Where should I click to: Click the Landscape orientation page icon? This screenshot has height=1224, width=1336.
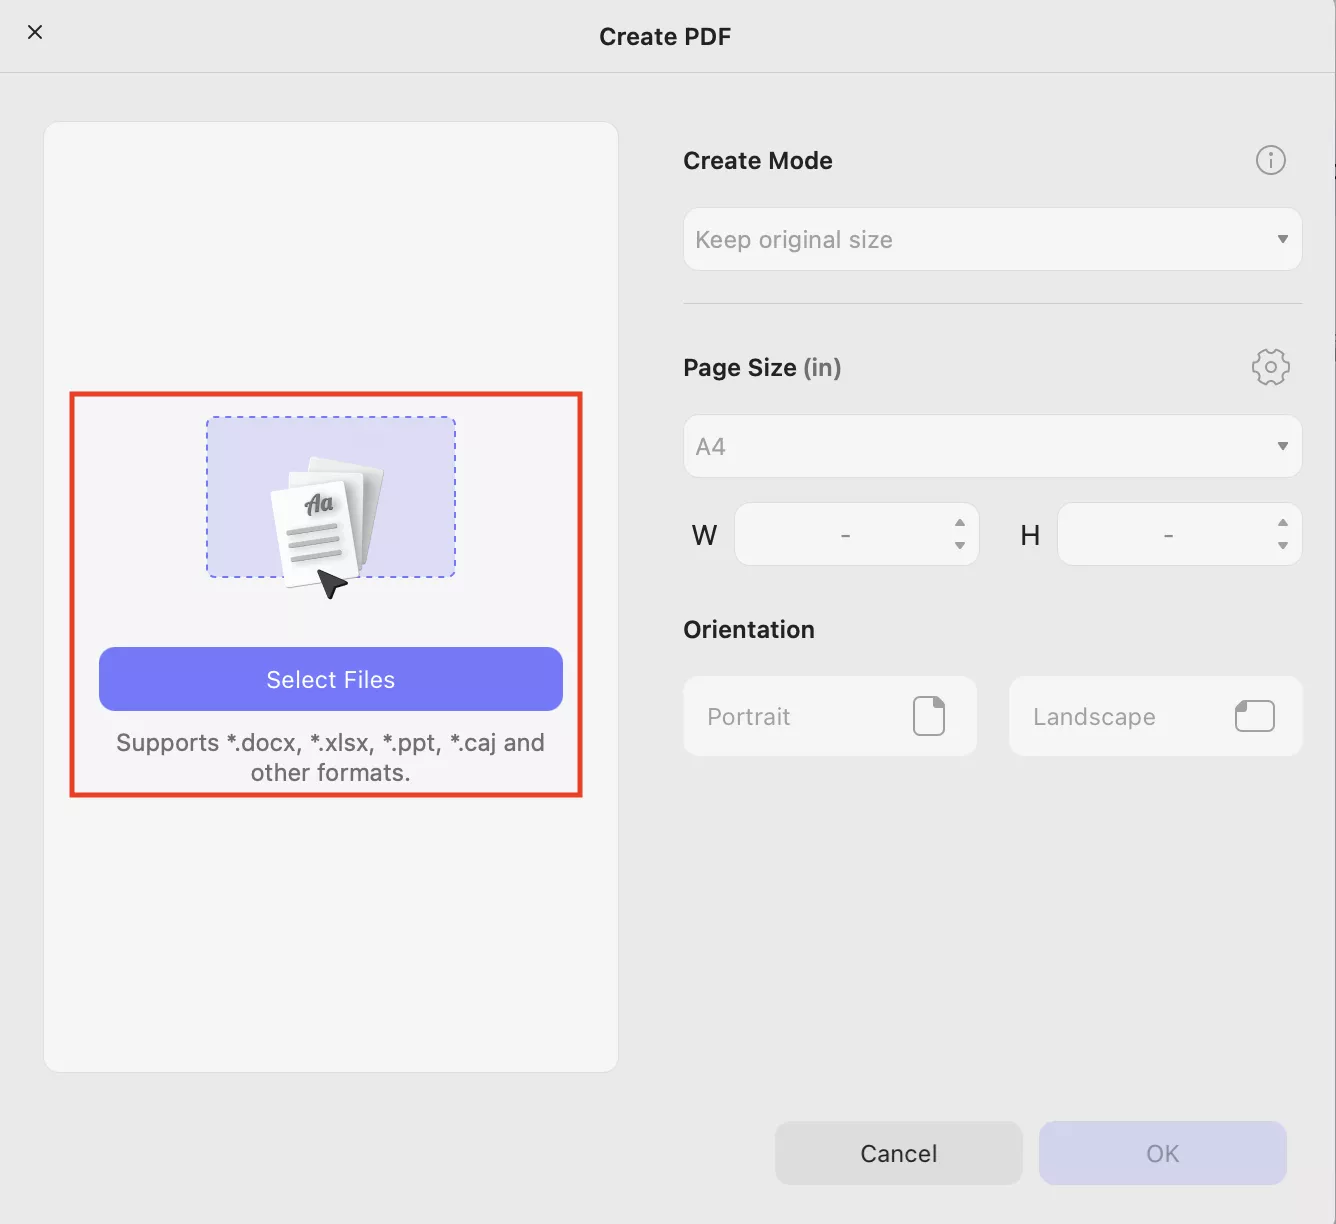click(x=1254, y=715)
